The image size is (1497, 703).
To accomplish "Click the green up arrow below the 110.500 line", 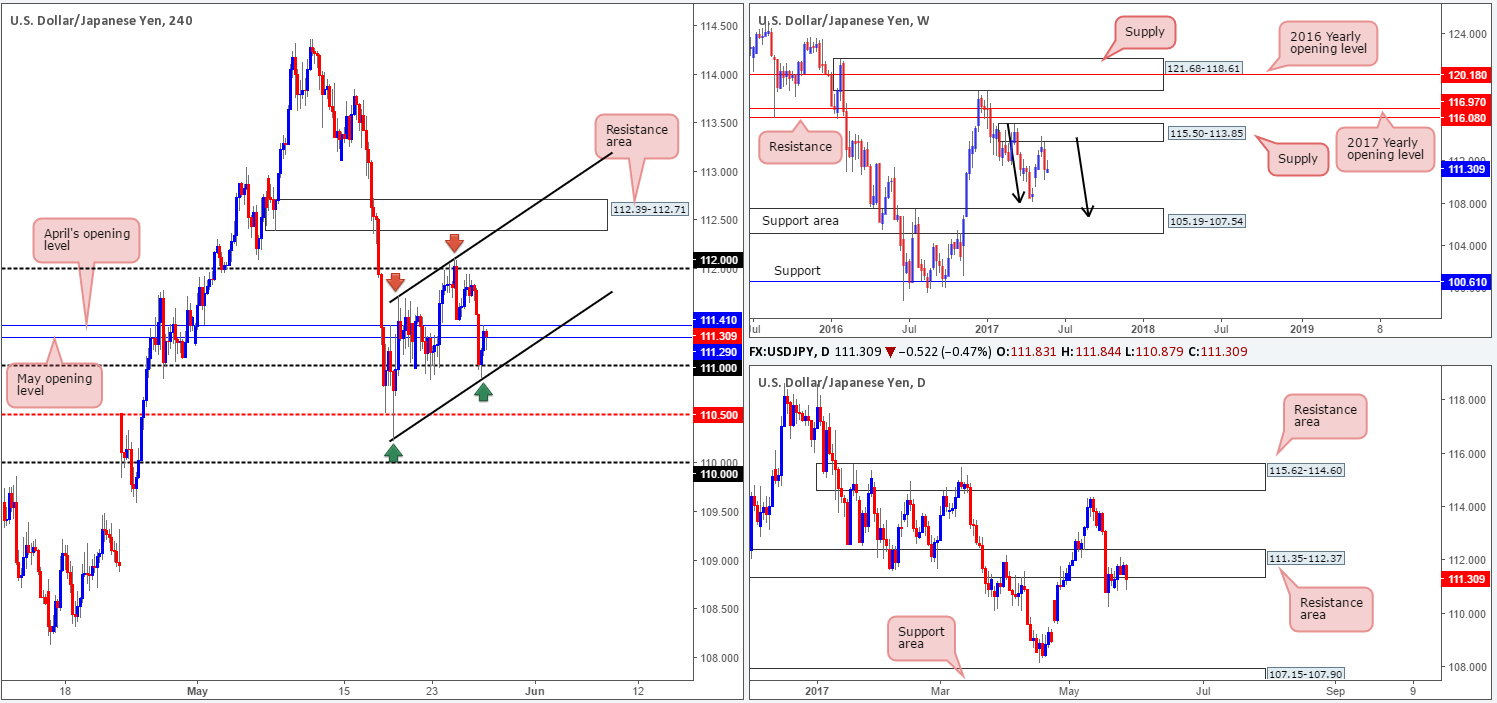I will coord(393,453).
